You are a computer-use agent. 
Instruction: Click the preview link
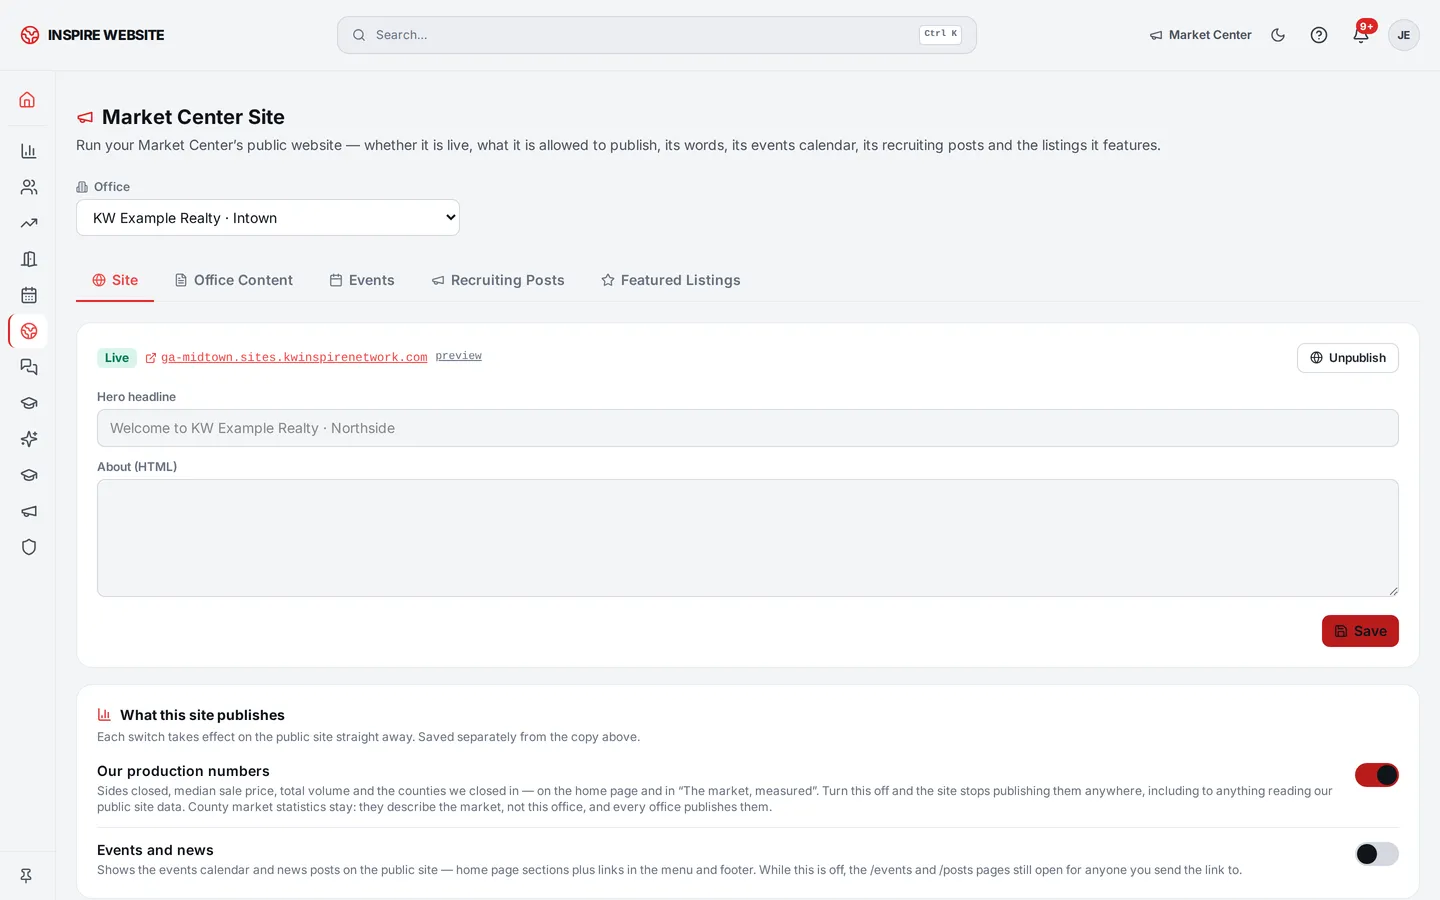(459, 356)
